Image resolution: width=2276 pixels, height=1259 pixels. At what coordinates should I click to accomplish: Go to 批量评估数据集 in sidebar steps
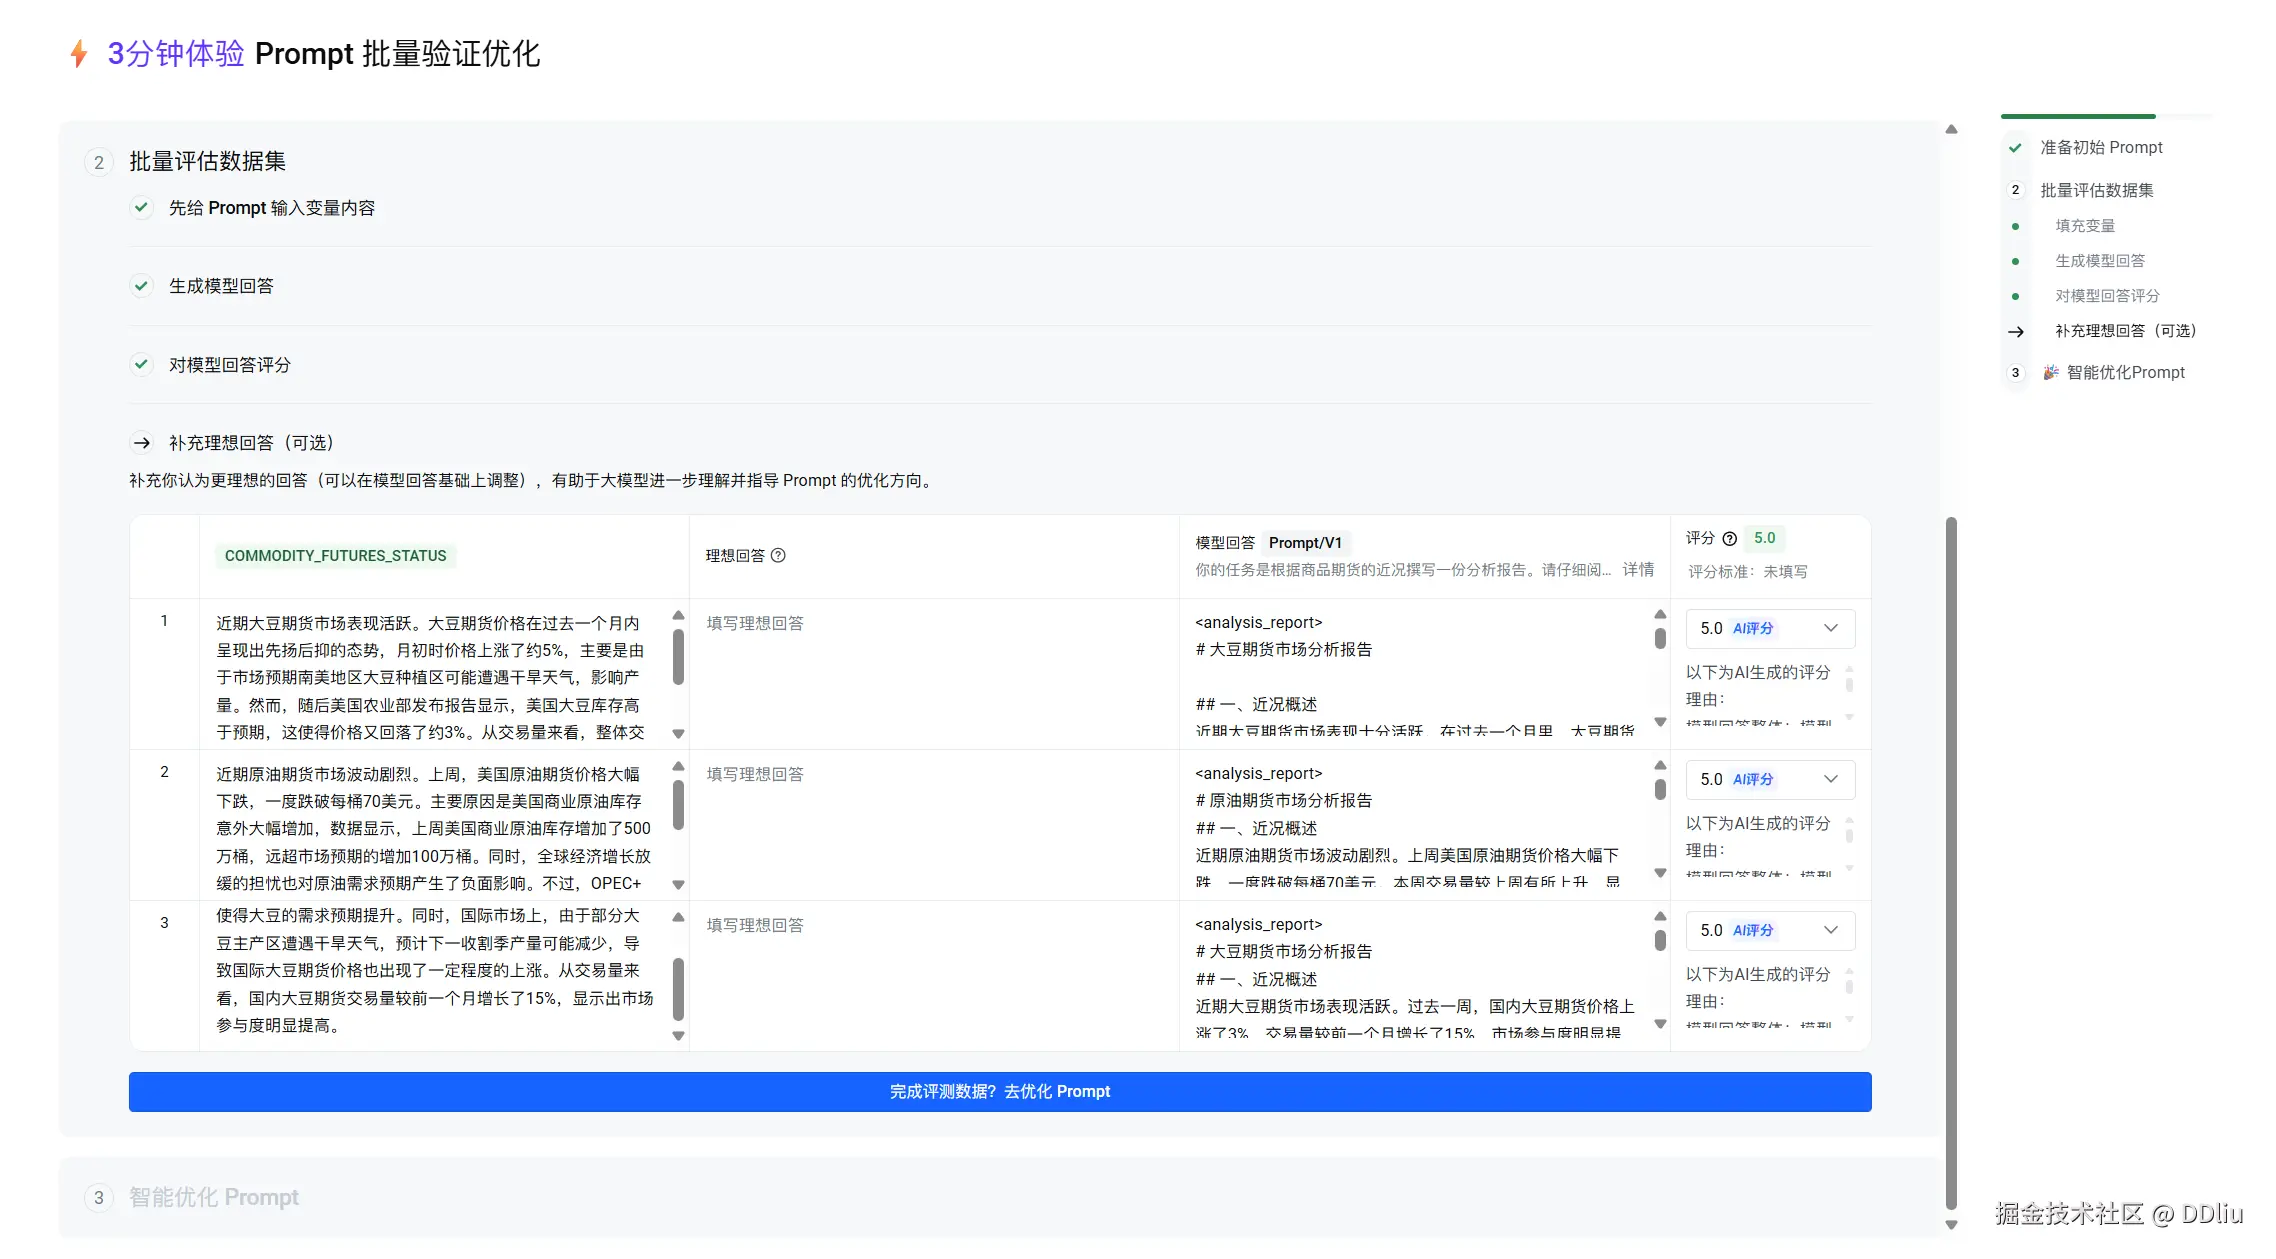pos(2096,191)
